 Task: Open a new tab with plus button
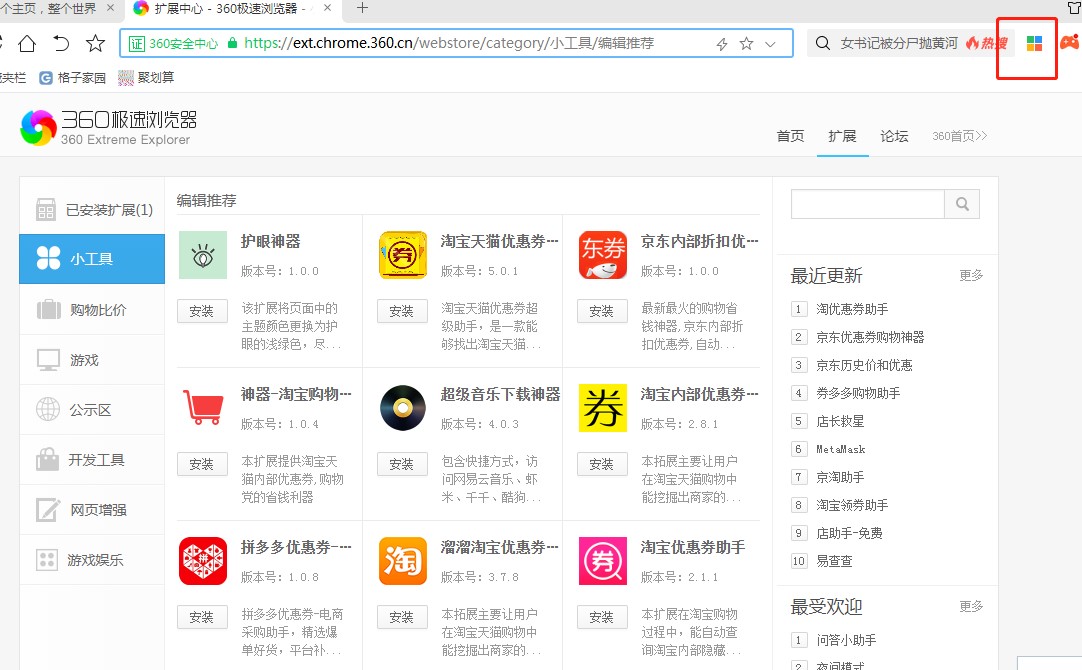point(362,8)
